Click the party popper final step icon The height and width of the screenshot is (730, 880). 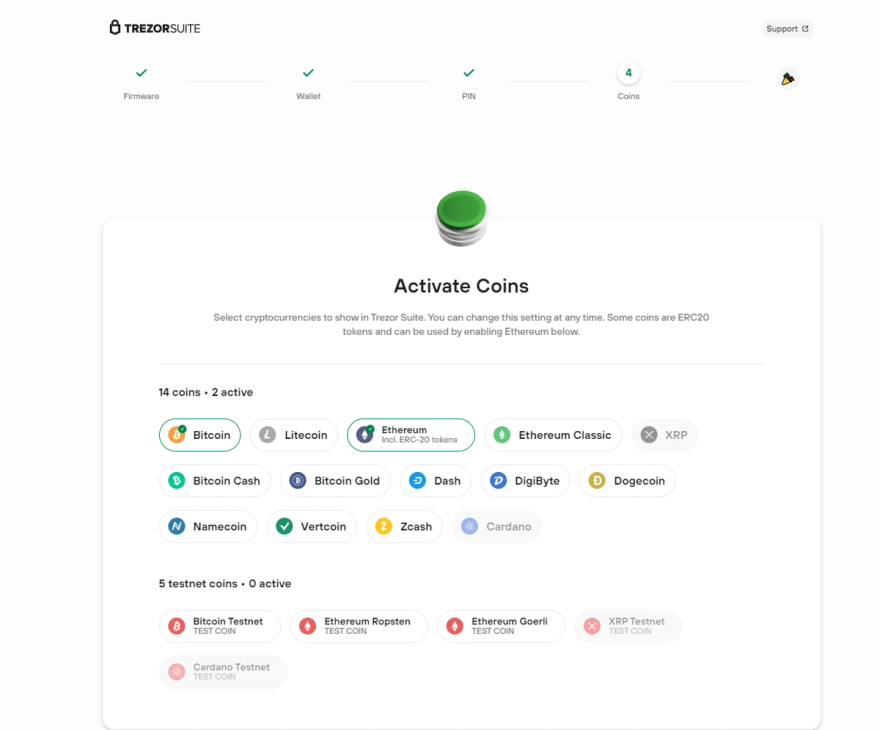(x=788, y=79)
